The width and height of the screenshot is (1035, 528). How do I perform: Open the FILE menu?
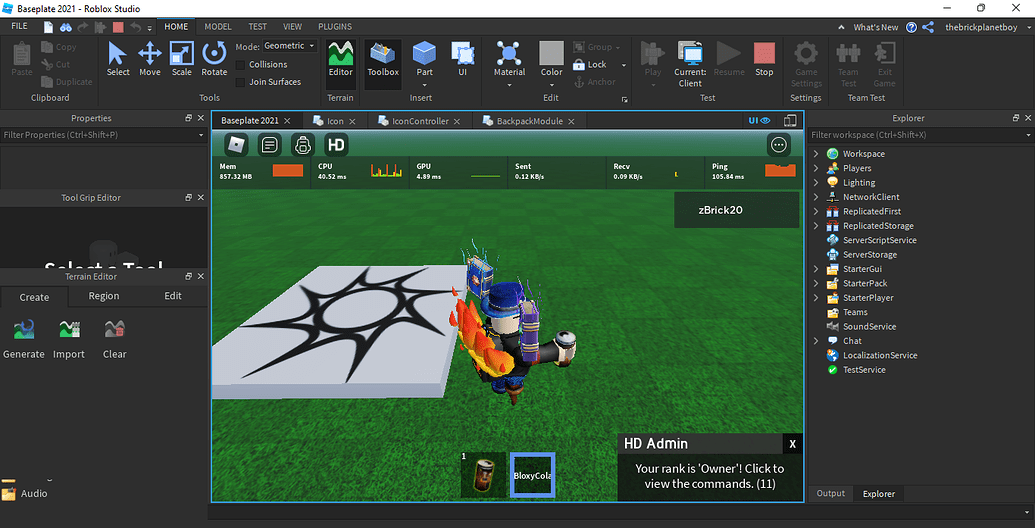click(x=20, y=26)
